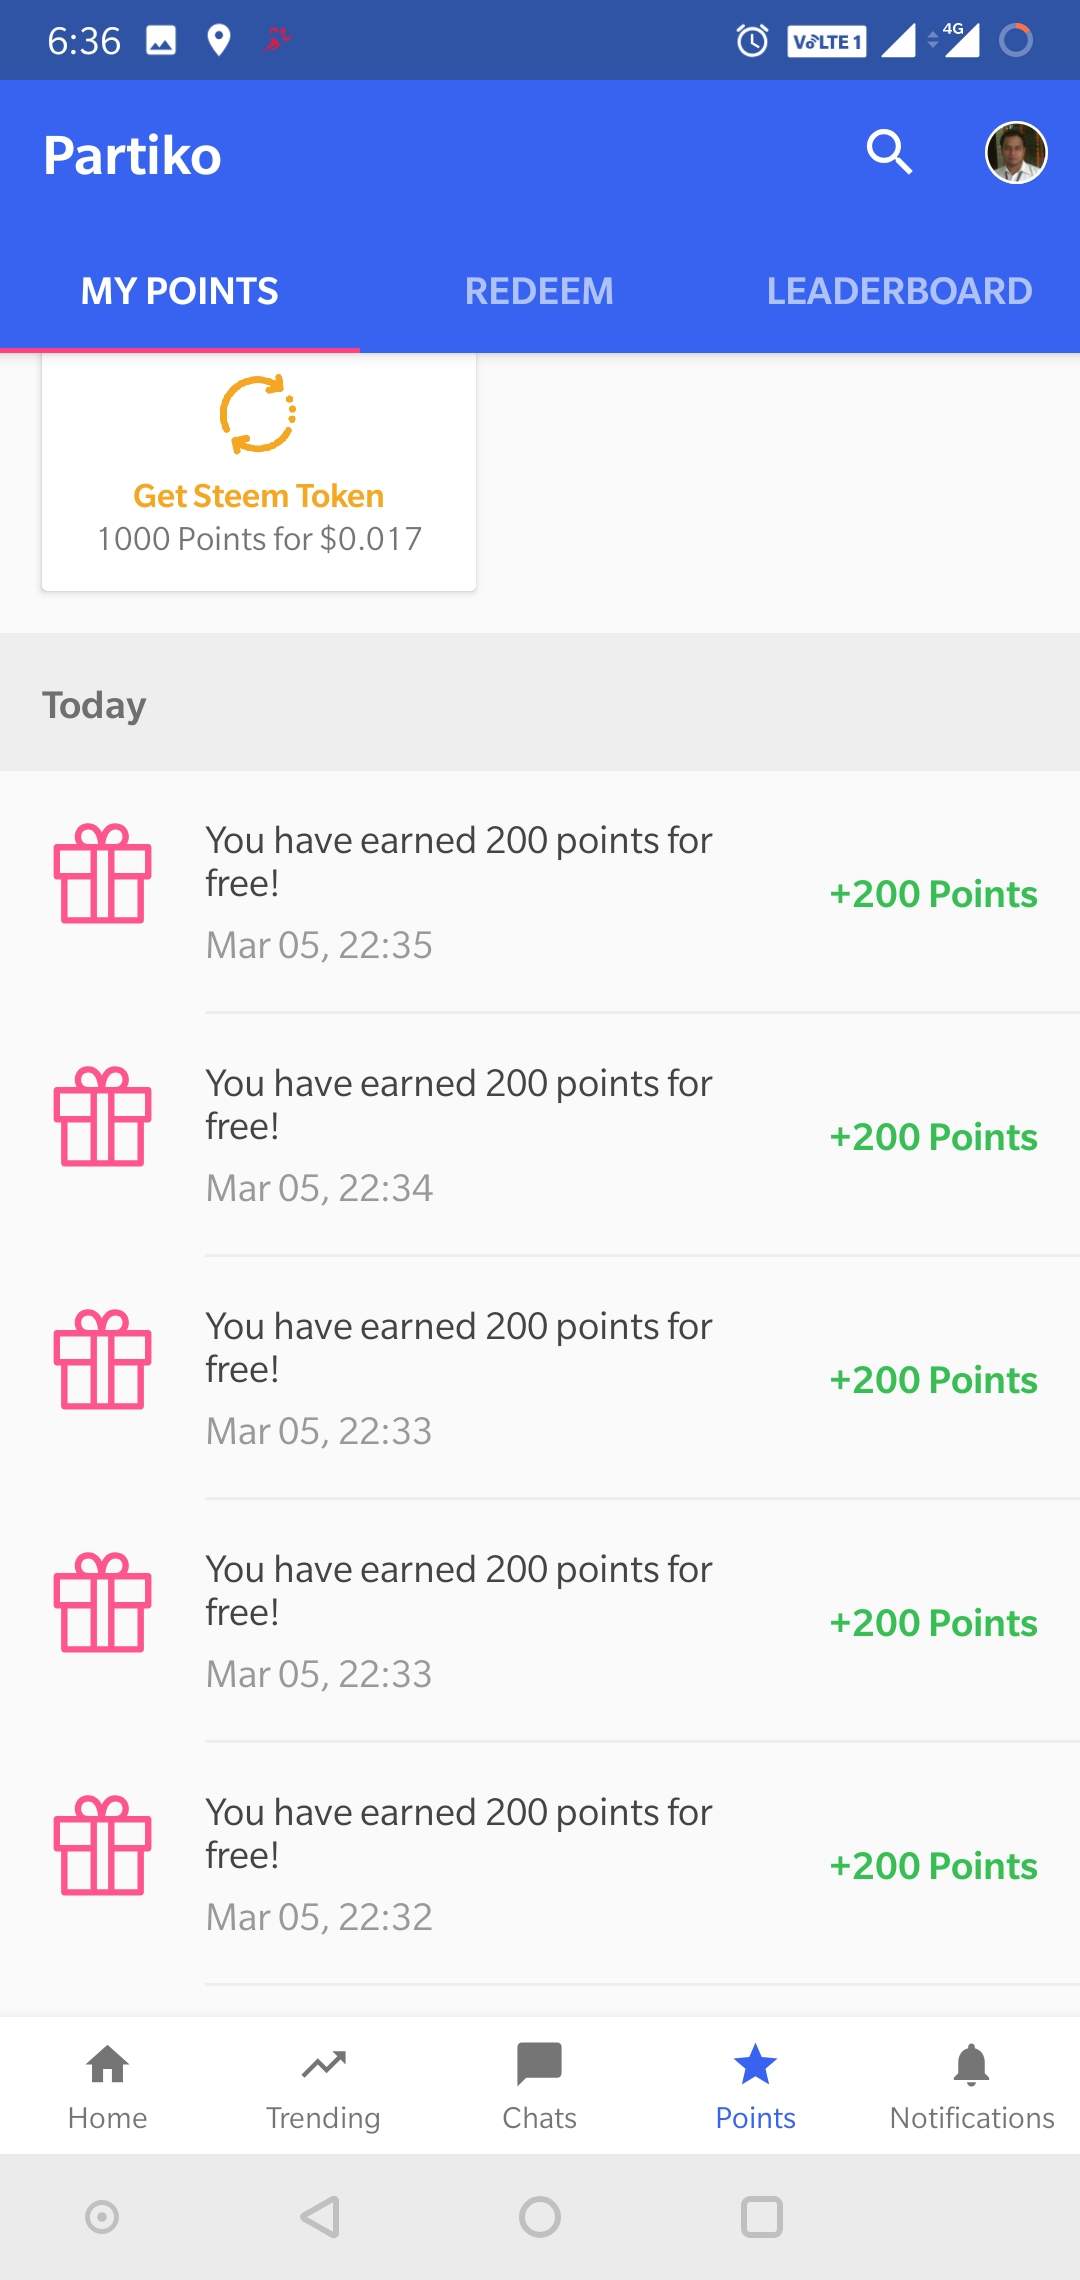This screenshot has width=1080, height=2280.
Task: Open Android recent apps square button
Action: (761, 2217)
